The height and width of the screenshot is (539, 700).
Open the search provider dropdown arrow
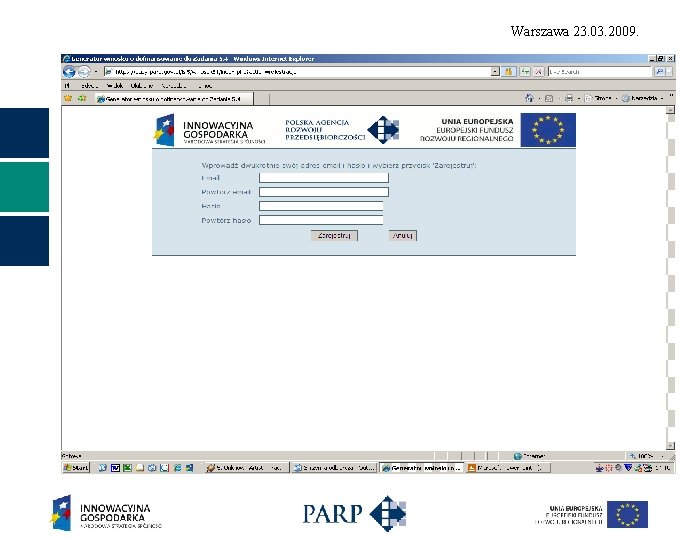669,71
